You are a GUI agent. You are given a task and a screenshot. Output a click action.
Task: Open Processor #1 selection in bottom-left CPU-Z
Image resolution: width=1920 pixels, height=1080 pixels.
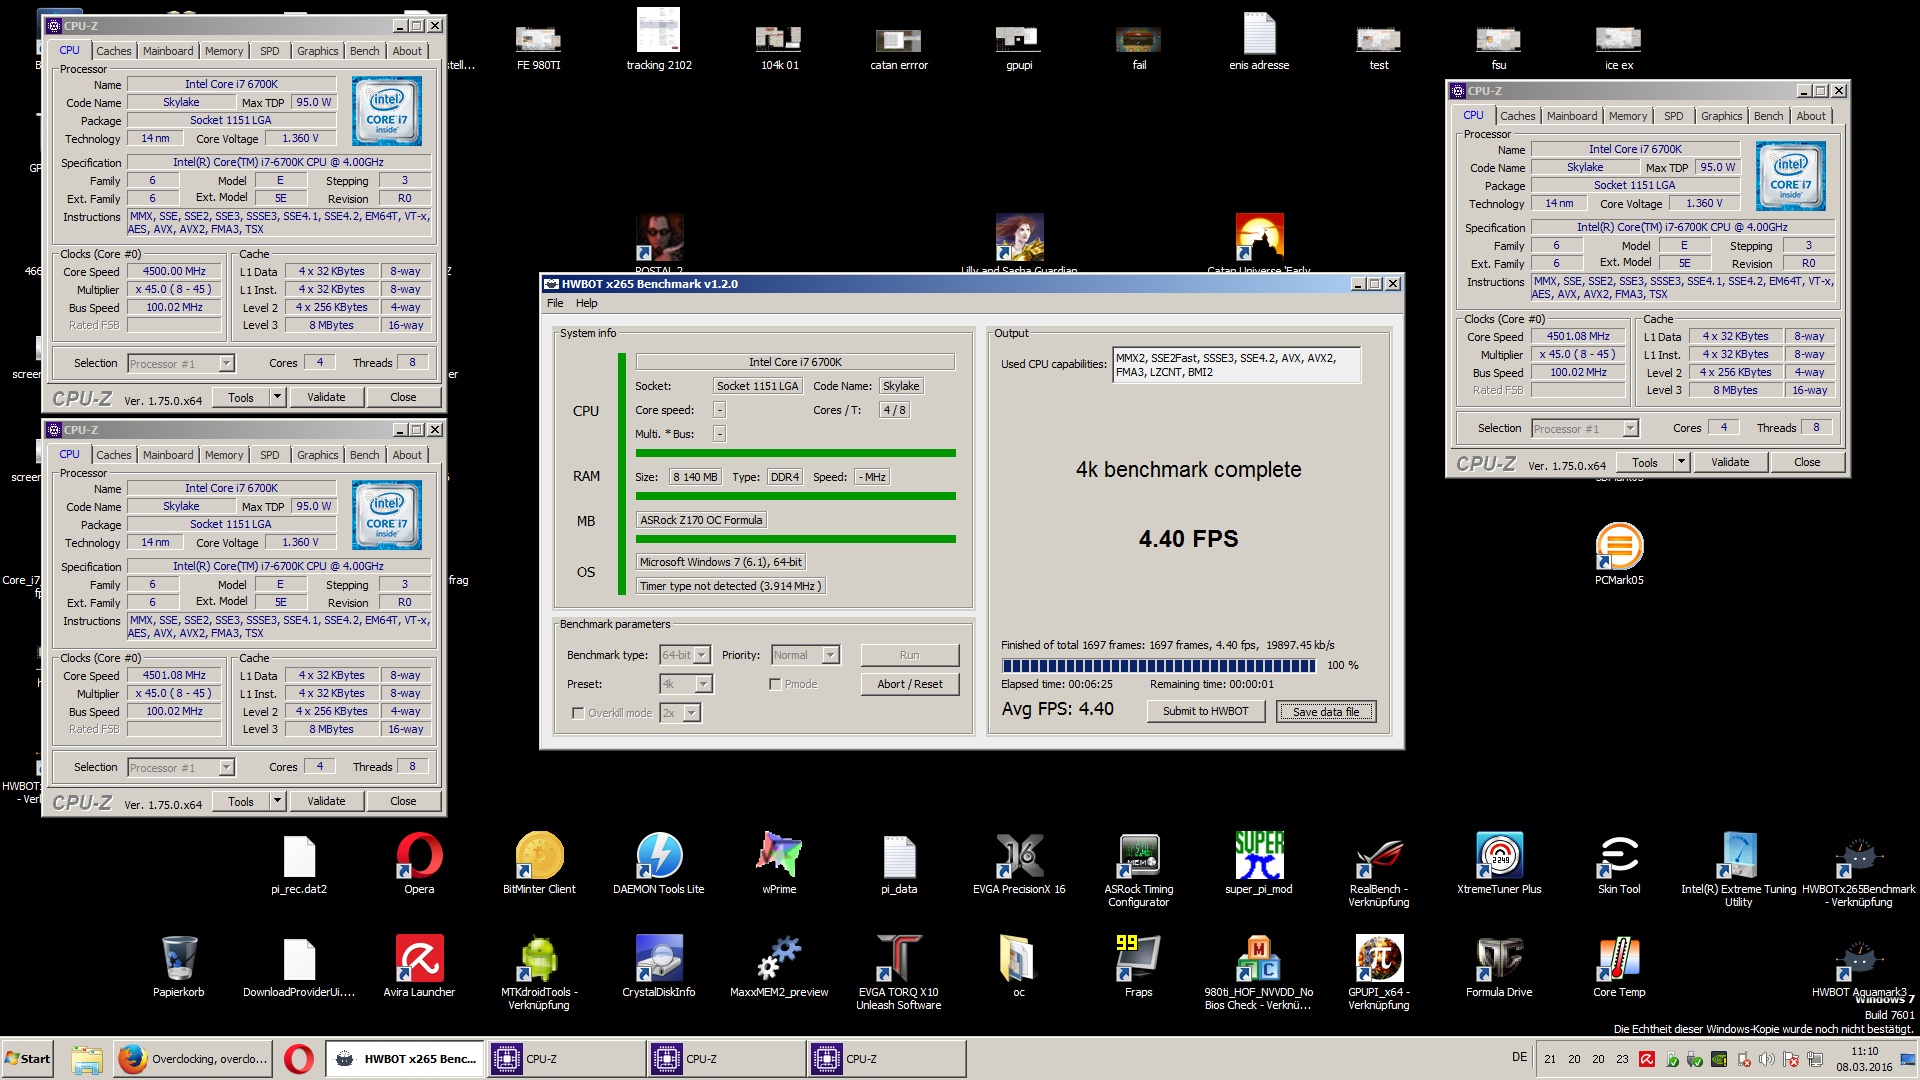coord(181,768)
